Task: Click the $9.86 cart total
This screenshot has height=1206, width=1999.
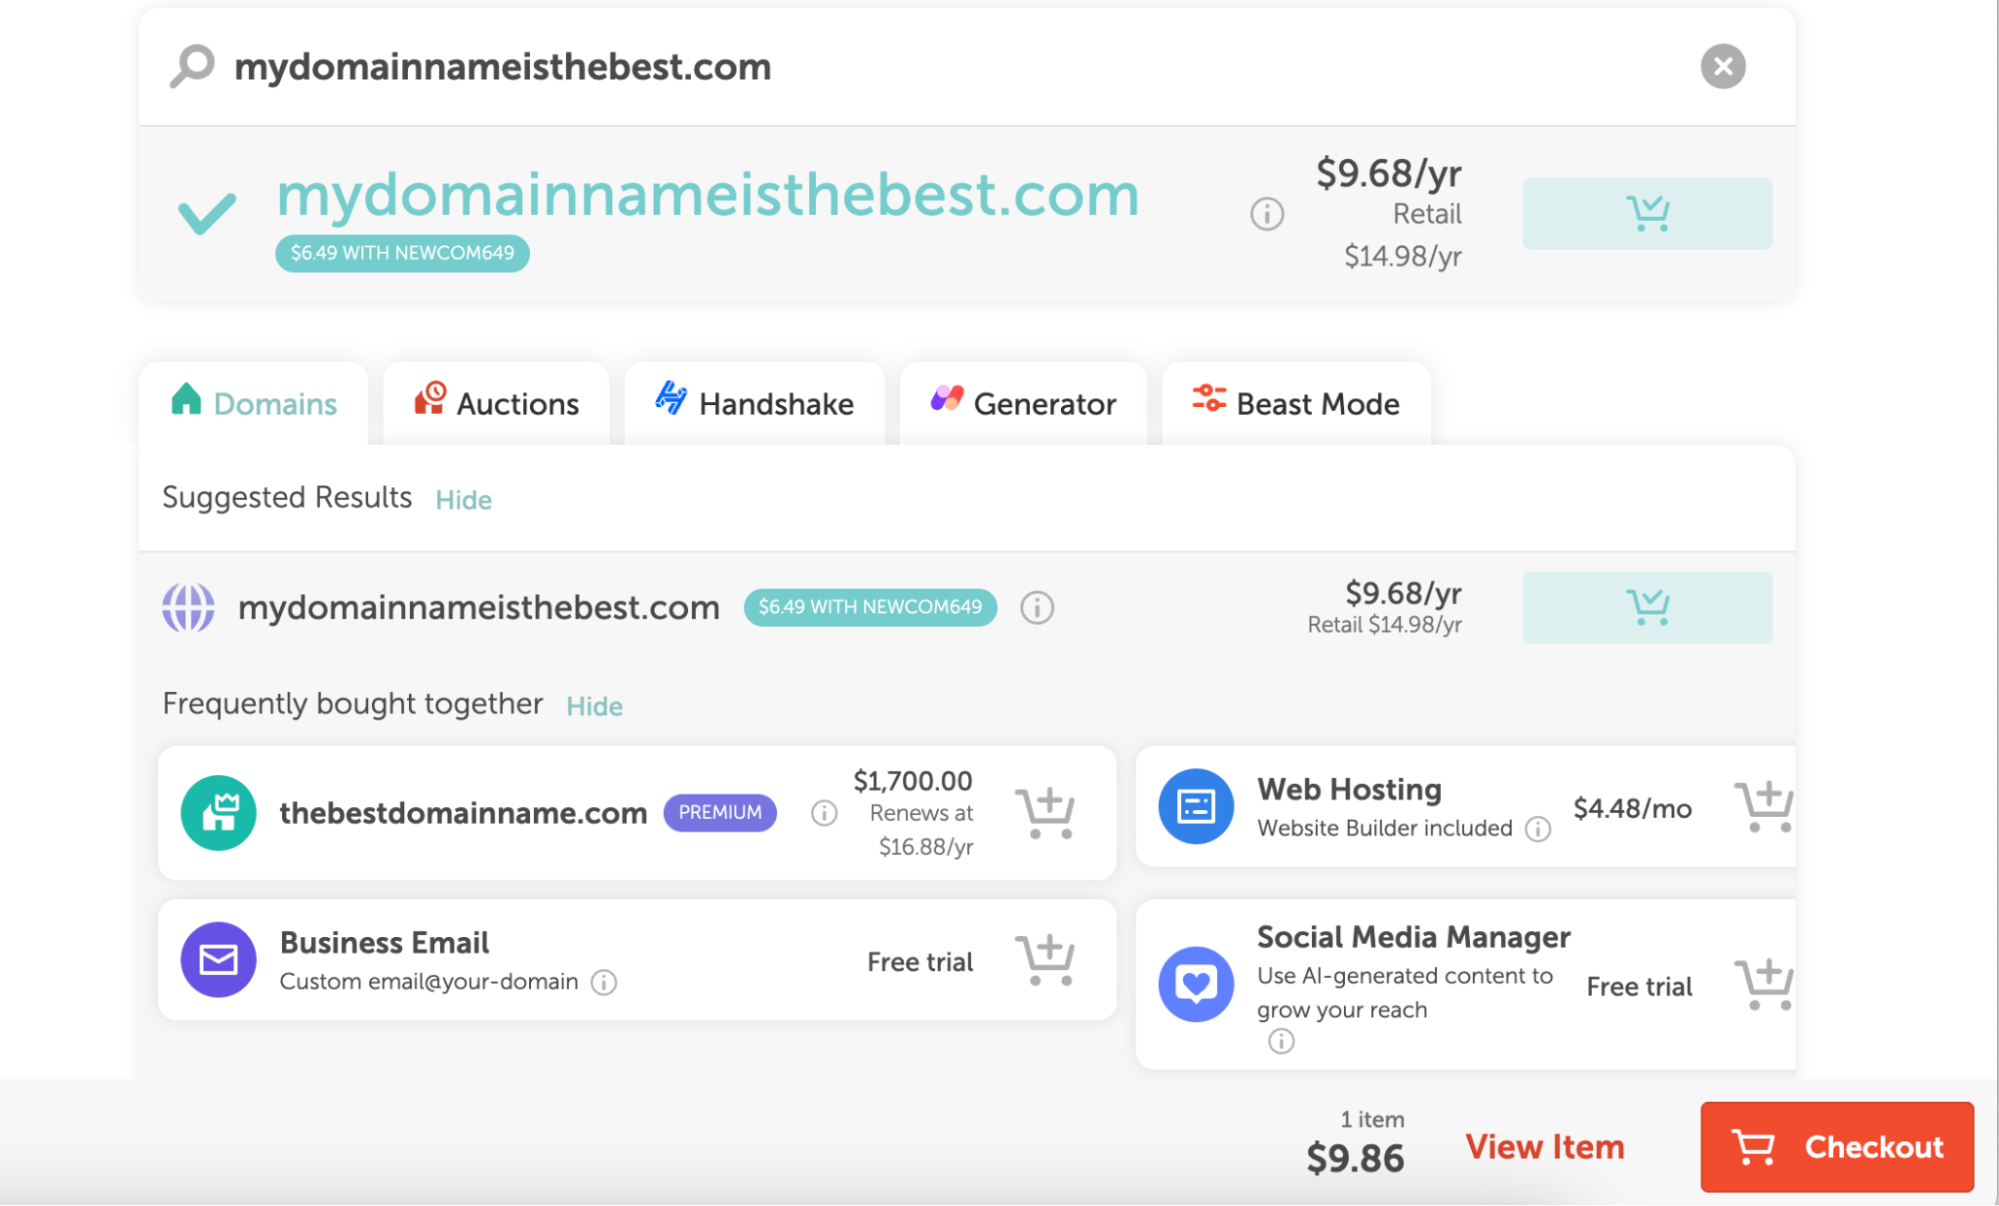Action: tap(1355, 1159)
